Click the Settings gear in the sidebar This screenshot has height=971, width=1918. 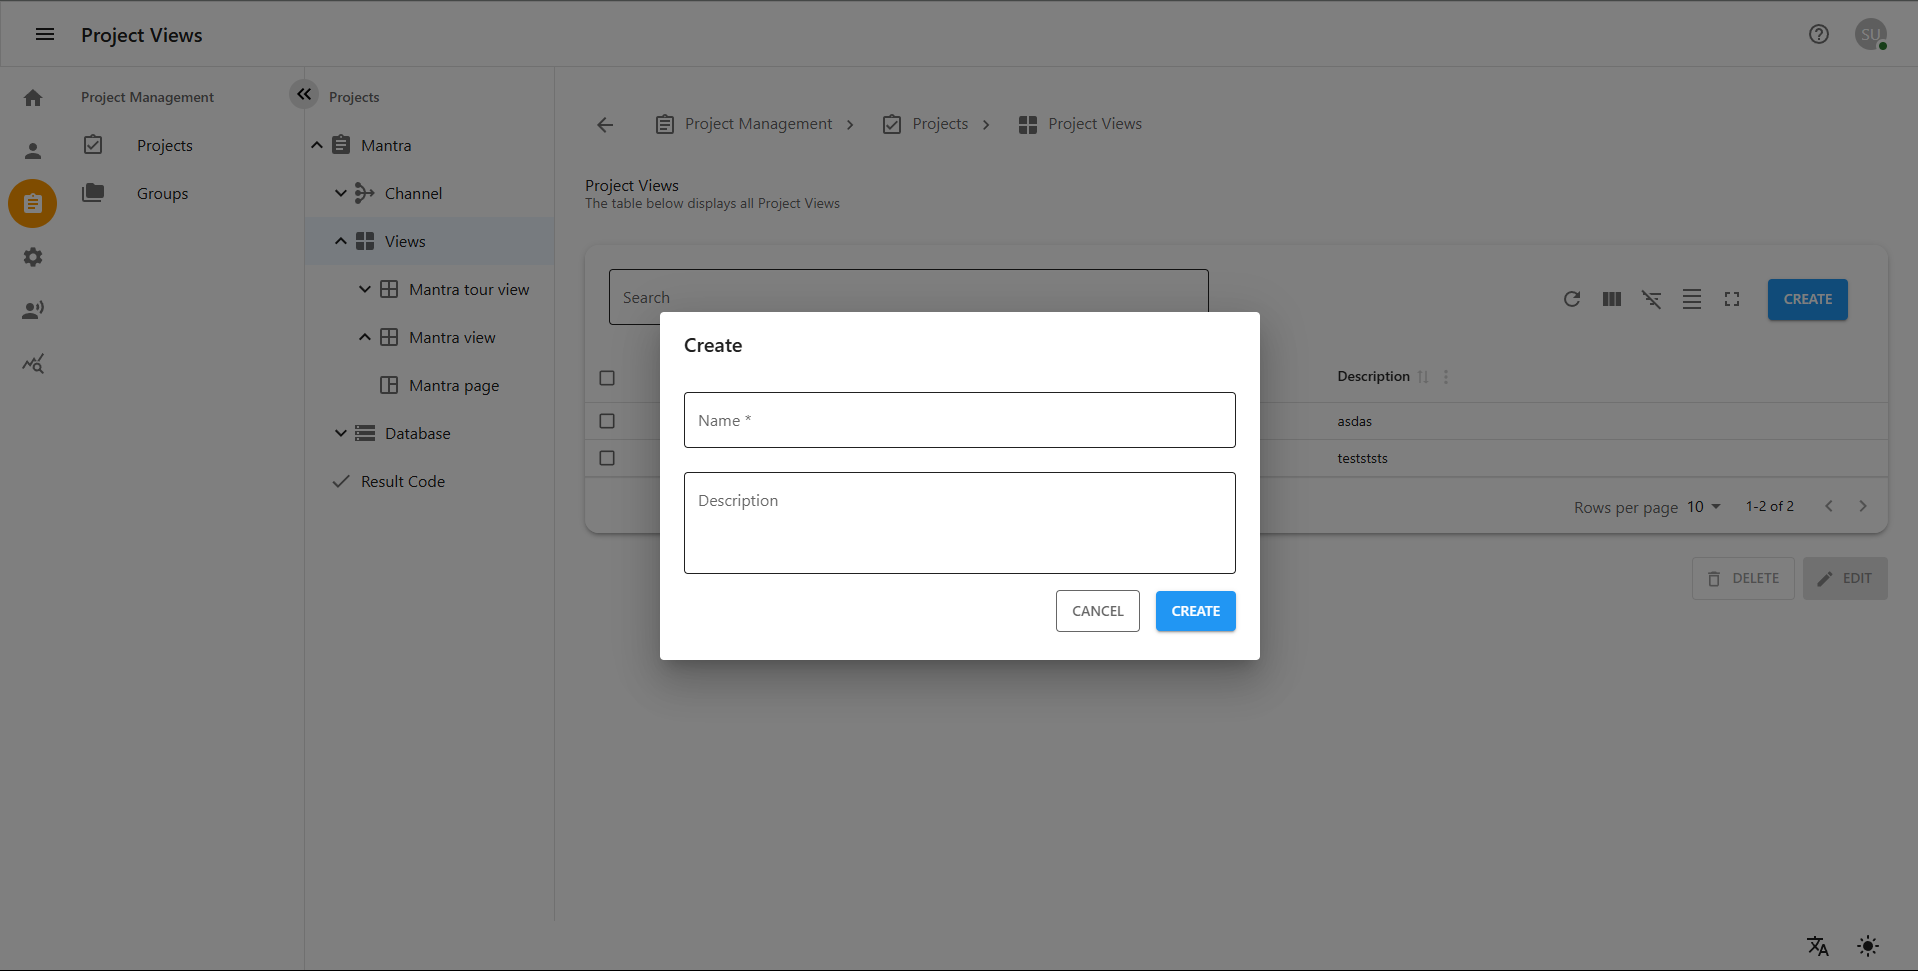point(33,257)
